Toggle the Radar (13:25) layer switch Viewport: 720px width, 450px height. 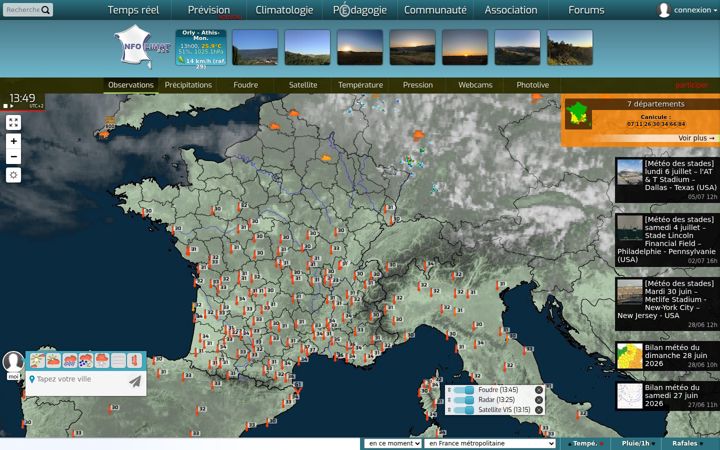pyautogui.click(x=463, y=400)
